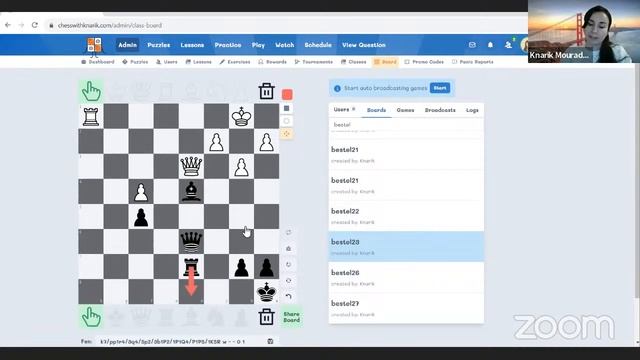Image resolution: width=640 pixels, height=360 pixels.
Task: Go to the Promo Codes admin link
Action: tap(424, 62)
